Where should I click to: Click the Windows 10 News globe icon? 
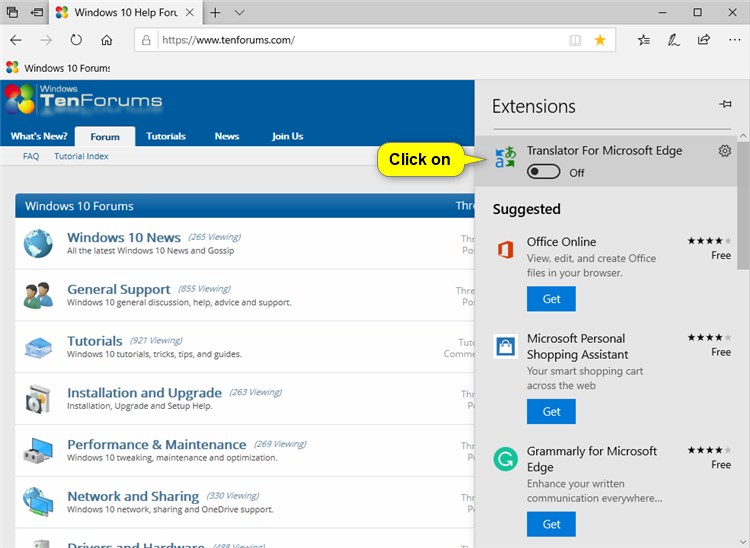38,243
